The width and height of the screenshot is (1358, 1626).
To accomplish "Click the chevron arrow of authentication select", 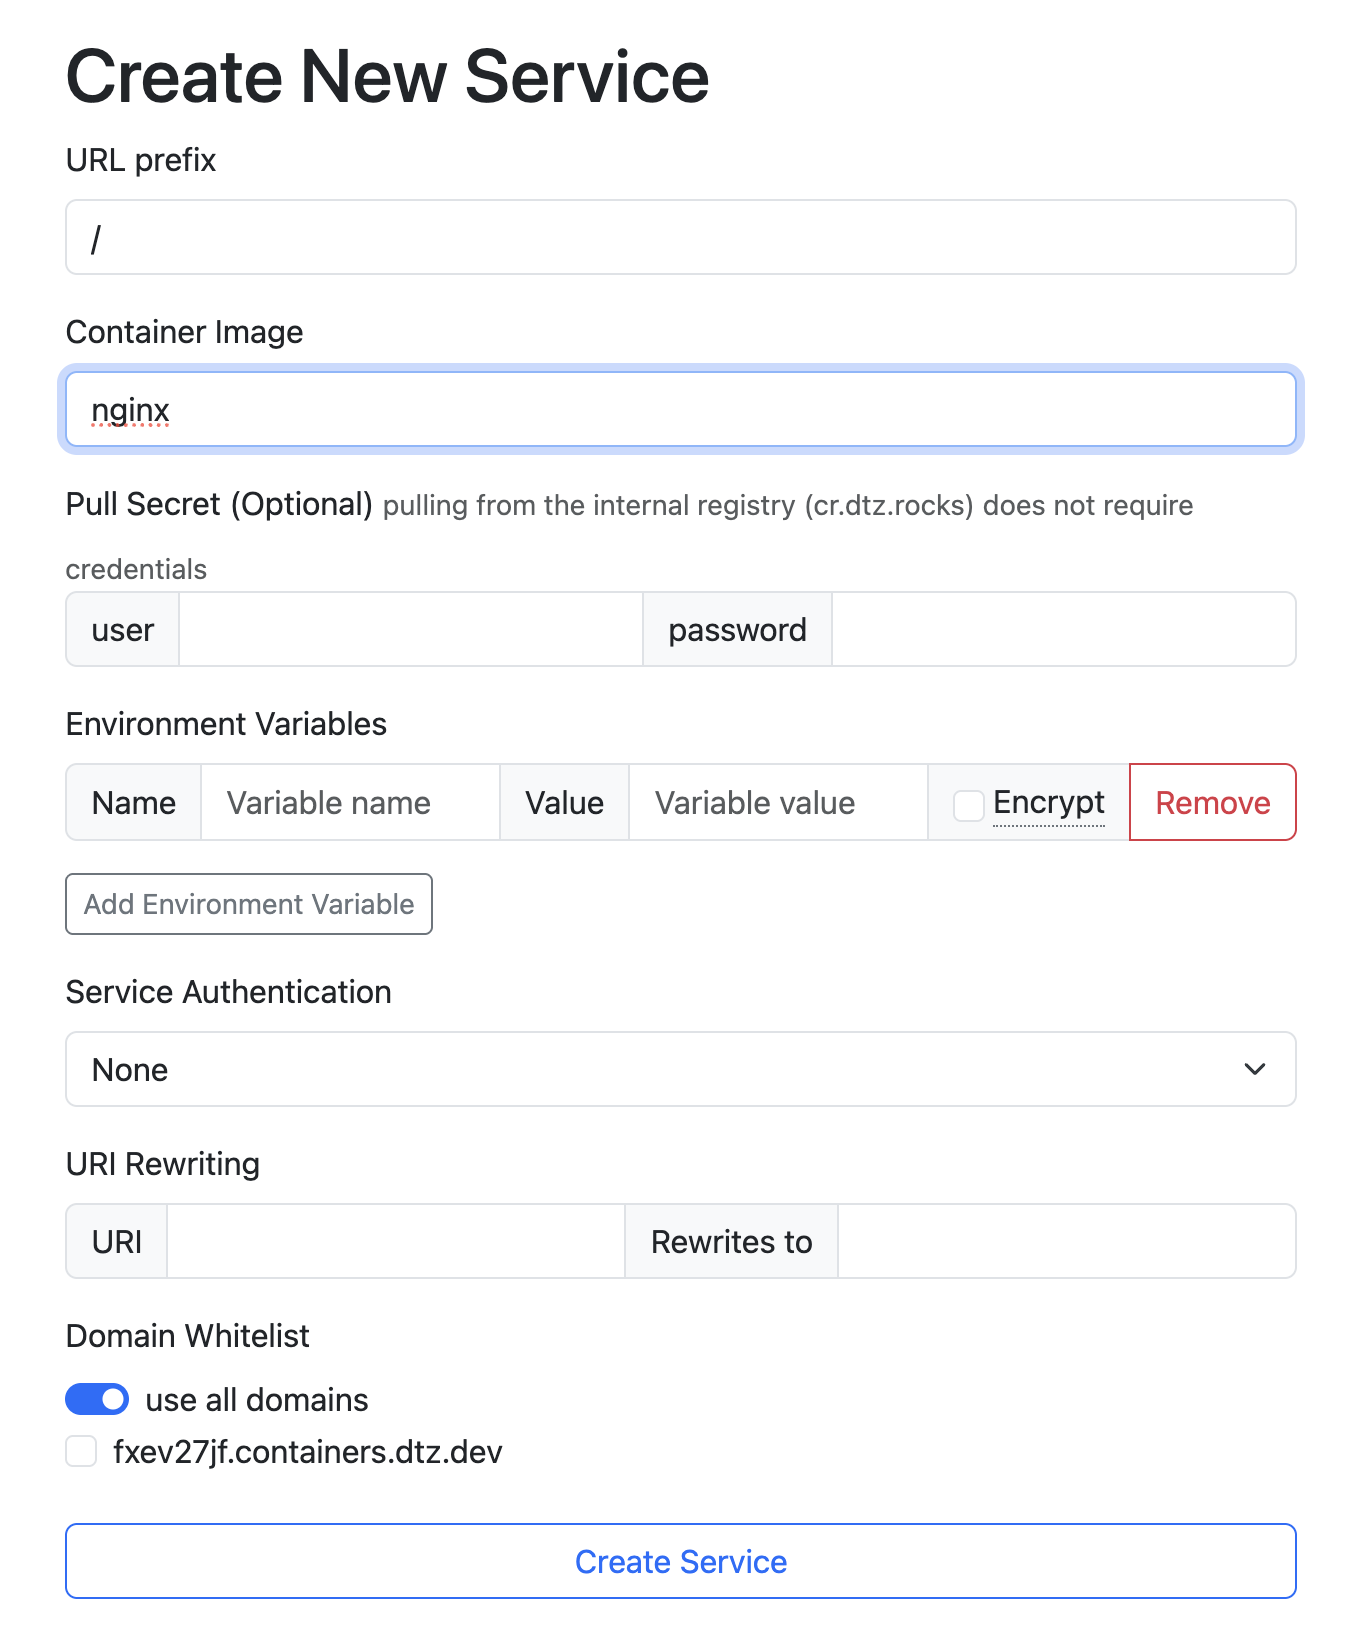I will pos(1255,1070).
